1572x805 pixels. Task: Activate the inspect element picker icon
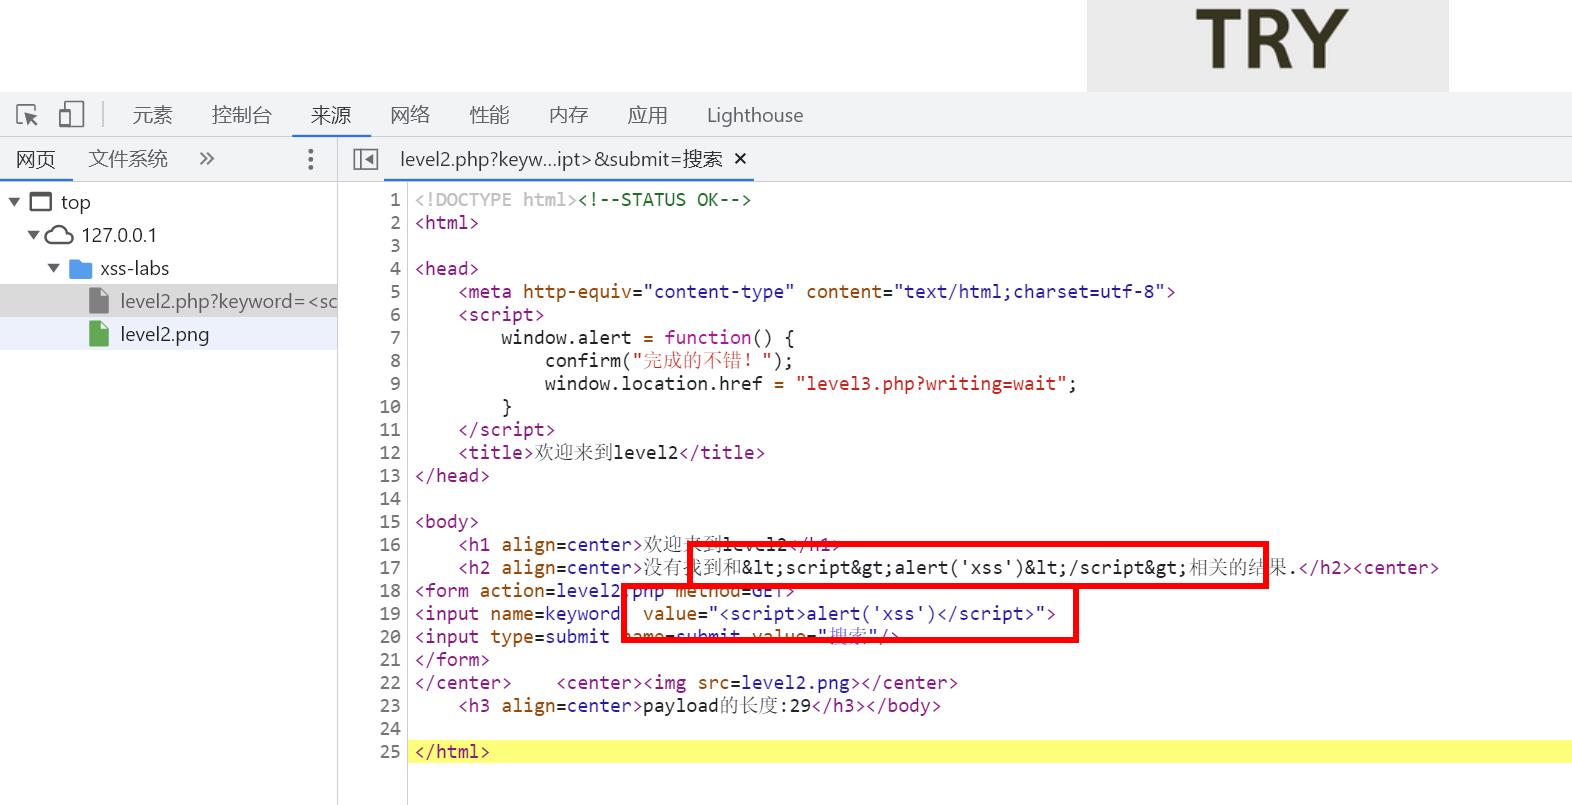tap(28, 115)
